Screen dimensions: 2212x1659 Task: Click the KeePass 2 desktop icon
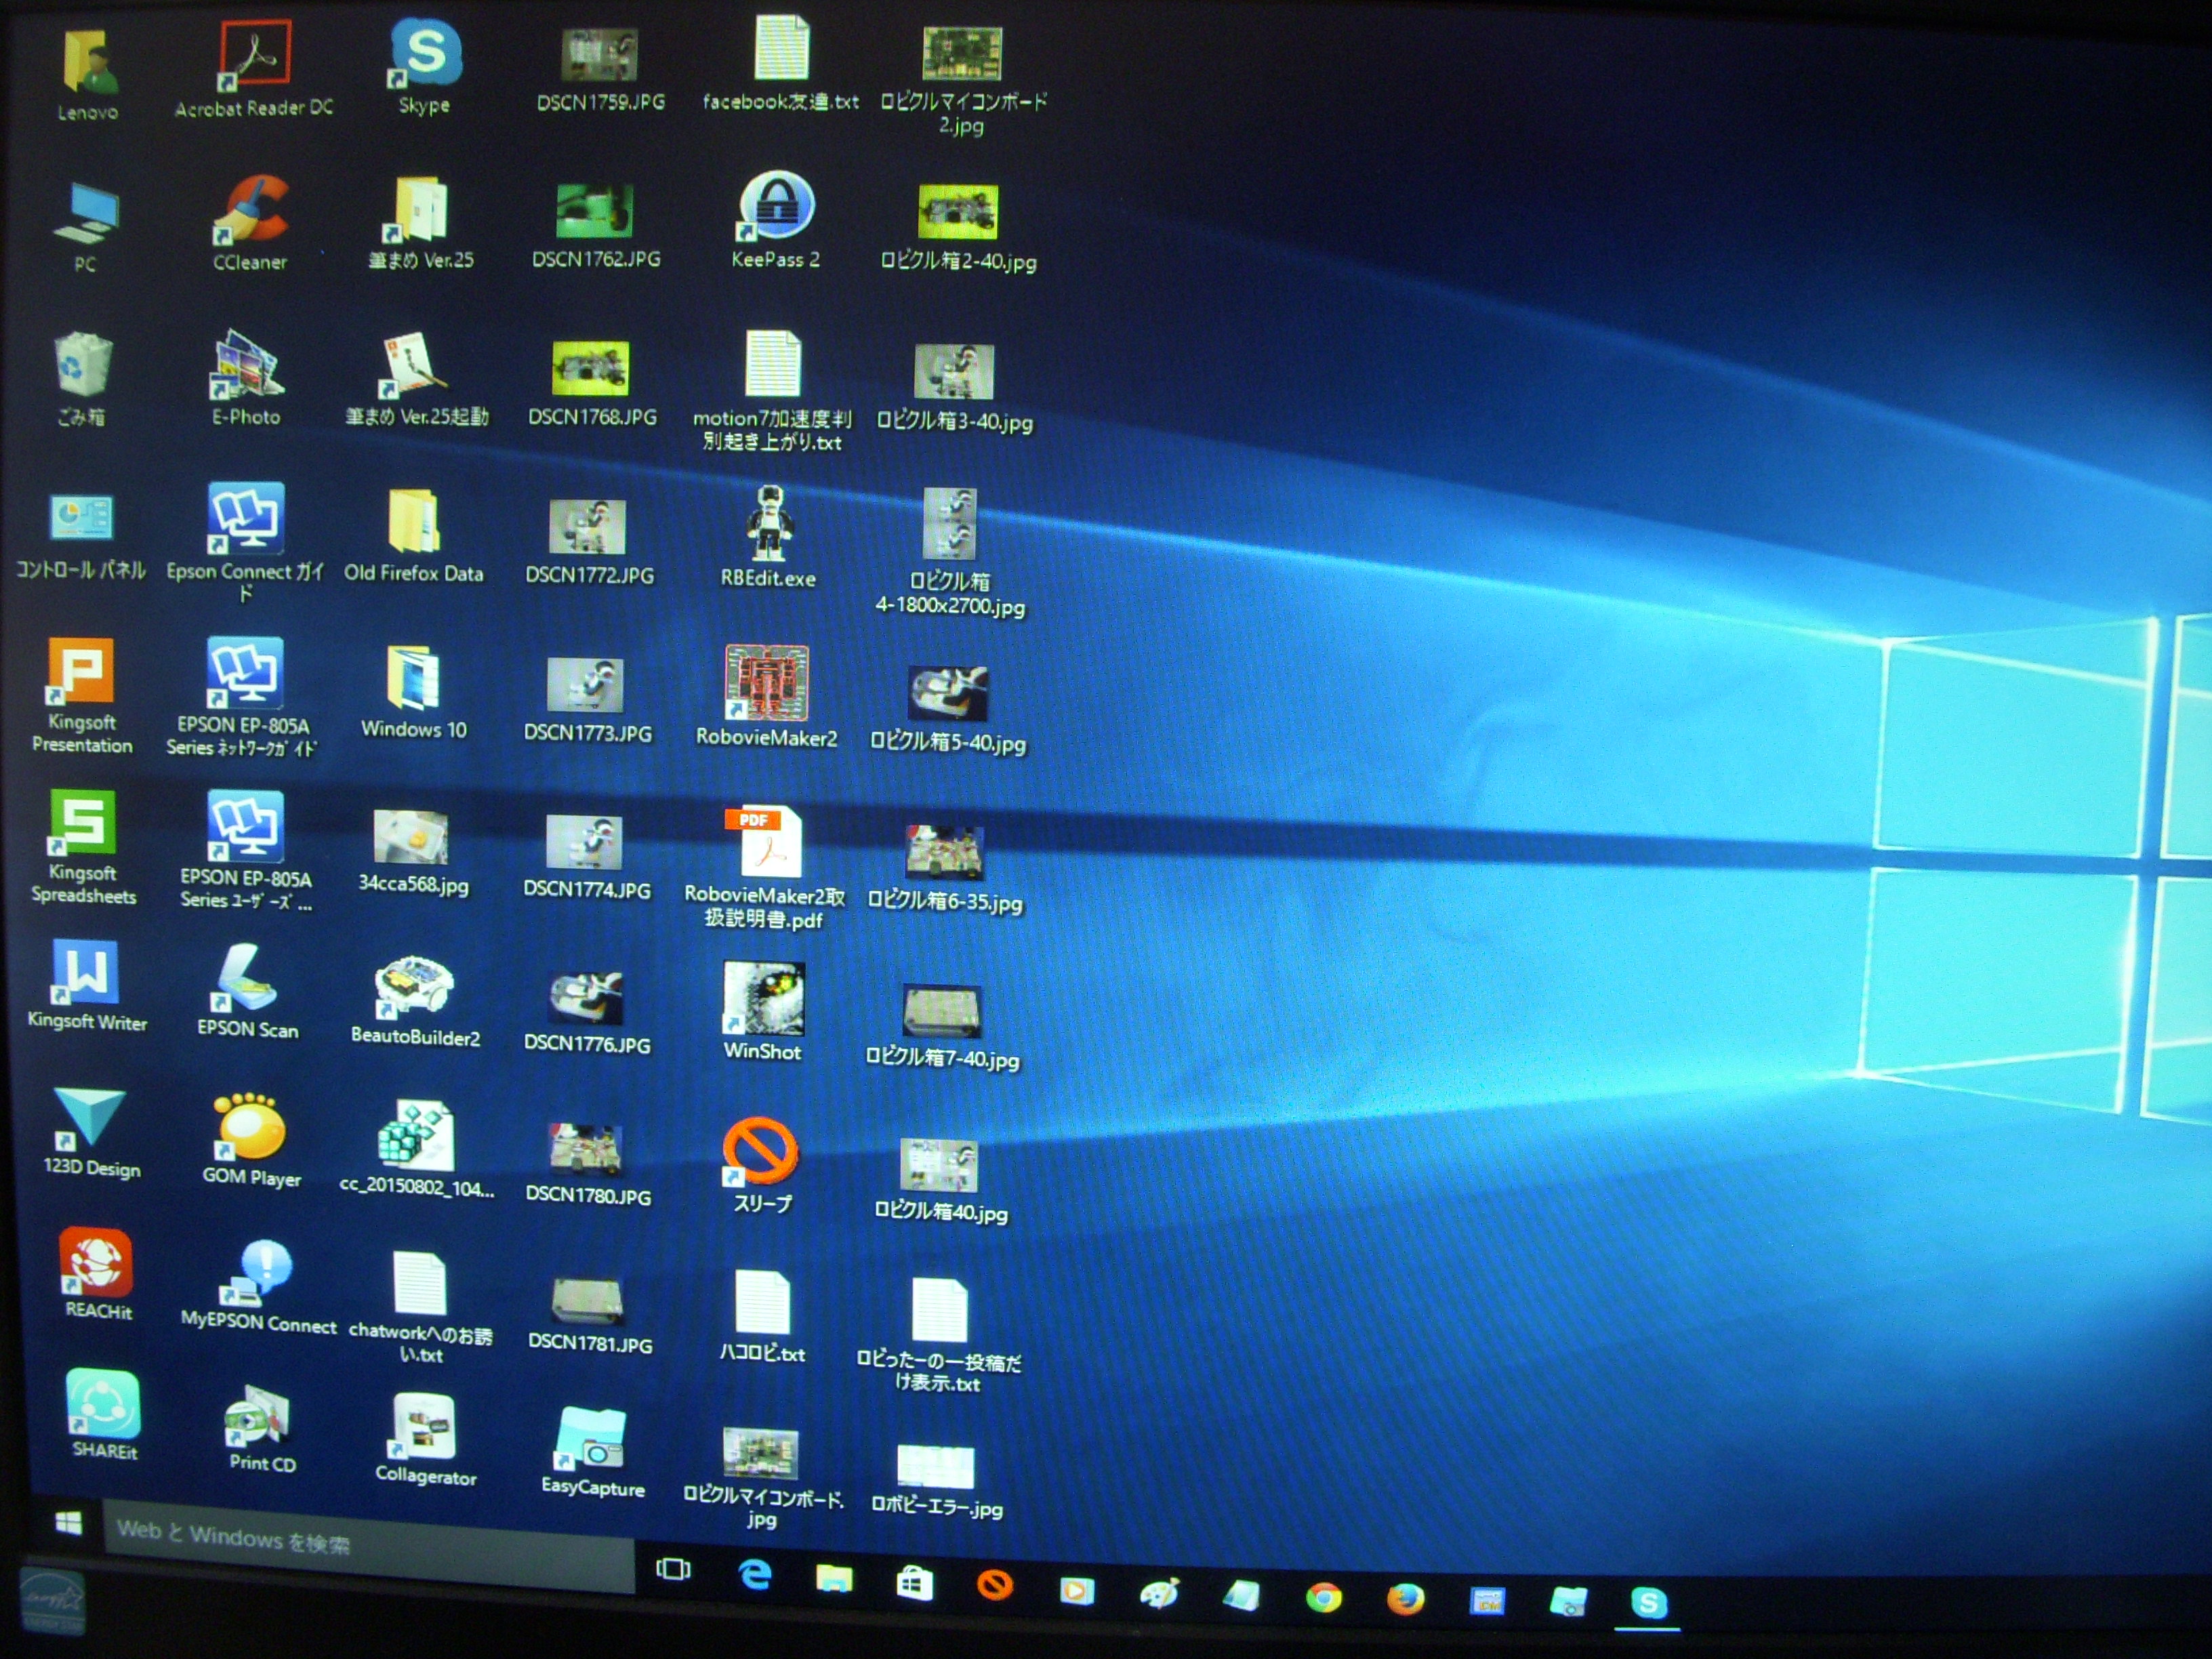click(x=776, y=207)
